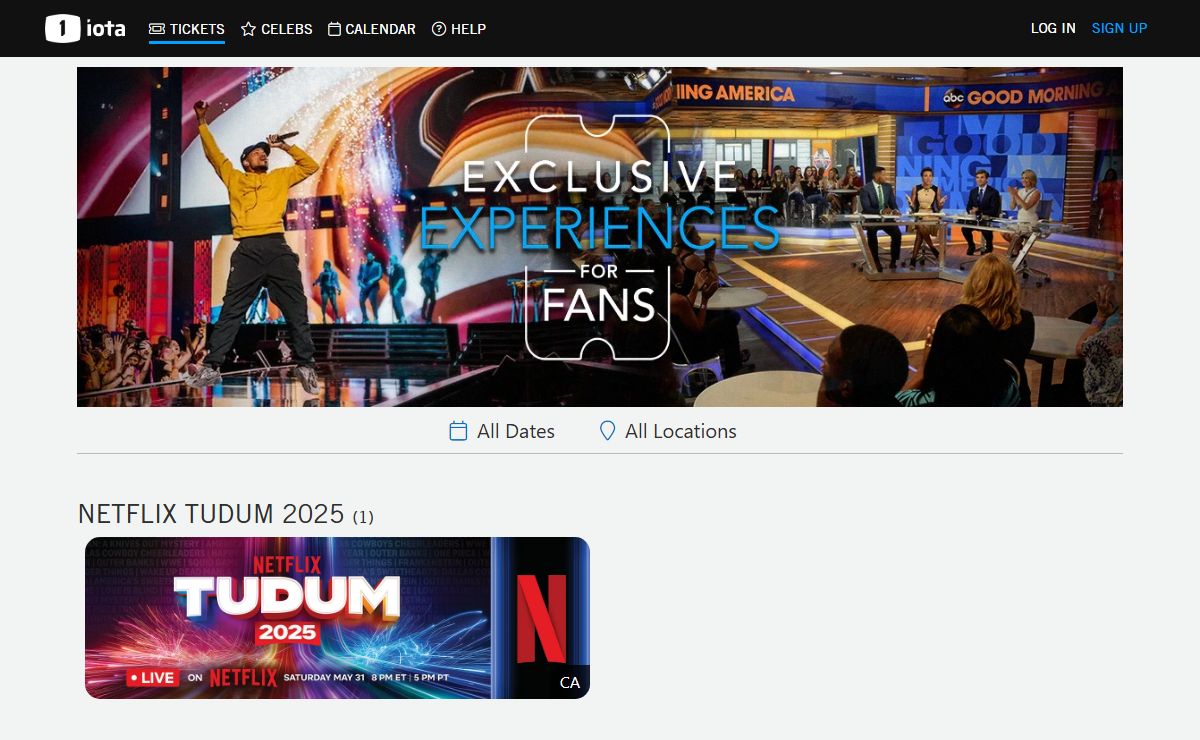Click the 1iota logo in the header
The height and width of the screenshot is (740, 1200).
click(x=85, y=28)
